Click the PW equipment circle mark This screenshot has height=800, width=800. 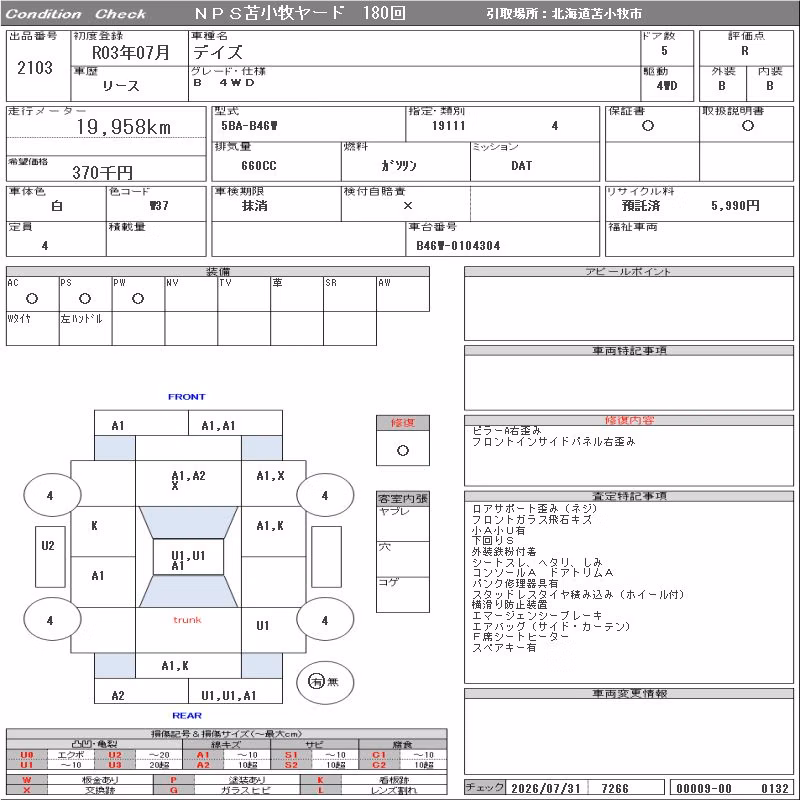[138, 299]
